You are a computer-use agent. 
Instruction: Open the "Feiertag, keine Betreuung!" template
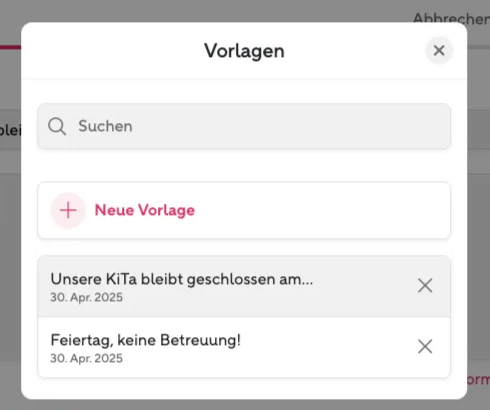click(244, 347)
